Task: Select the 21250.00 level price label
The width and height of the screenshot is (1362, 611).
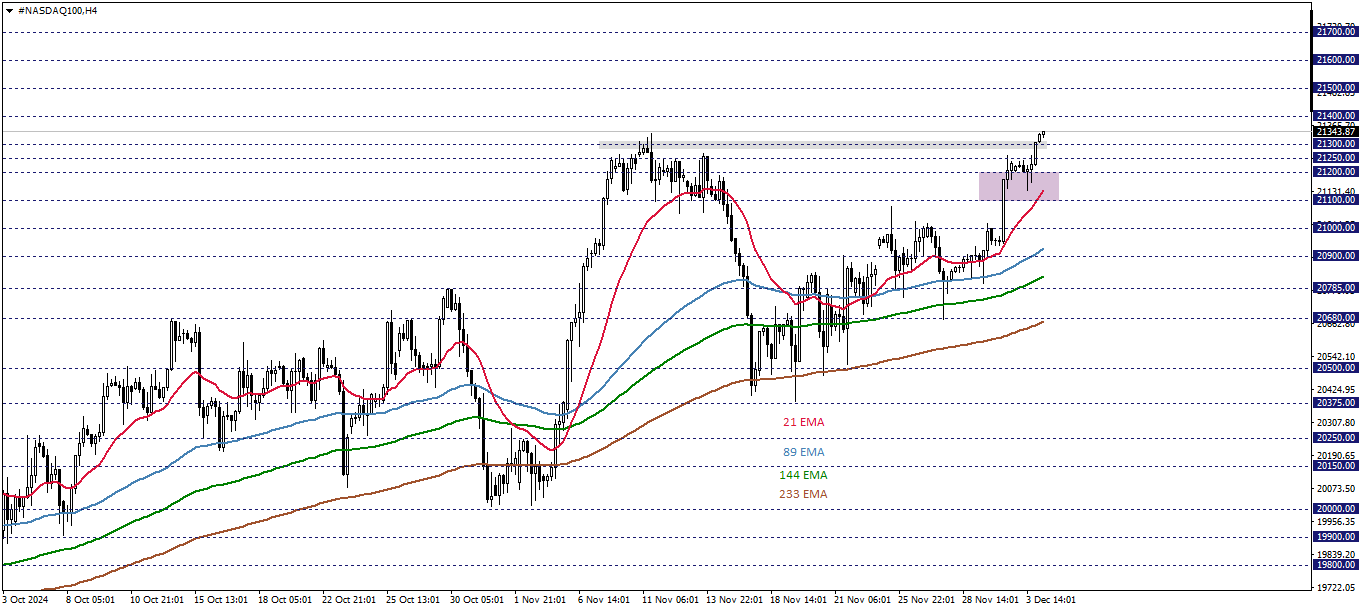Action: (1336, 158)
